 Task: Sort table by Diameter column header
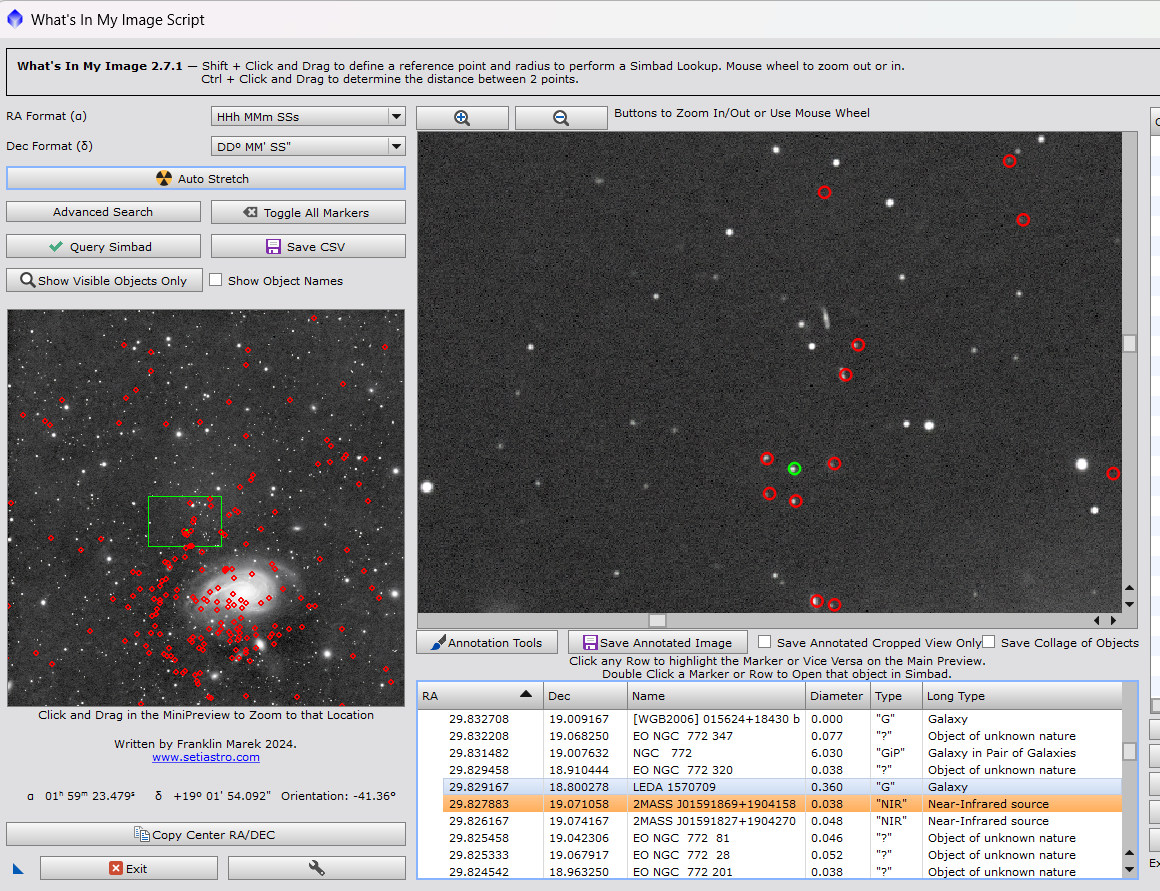837,696
